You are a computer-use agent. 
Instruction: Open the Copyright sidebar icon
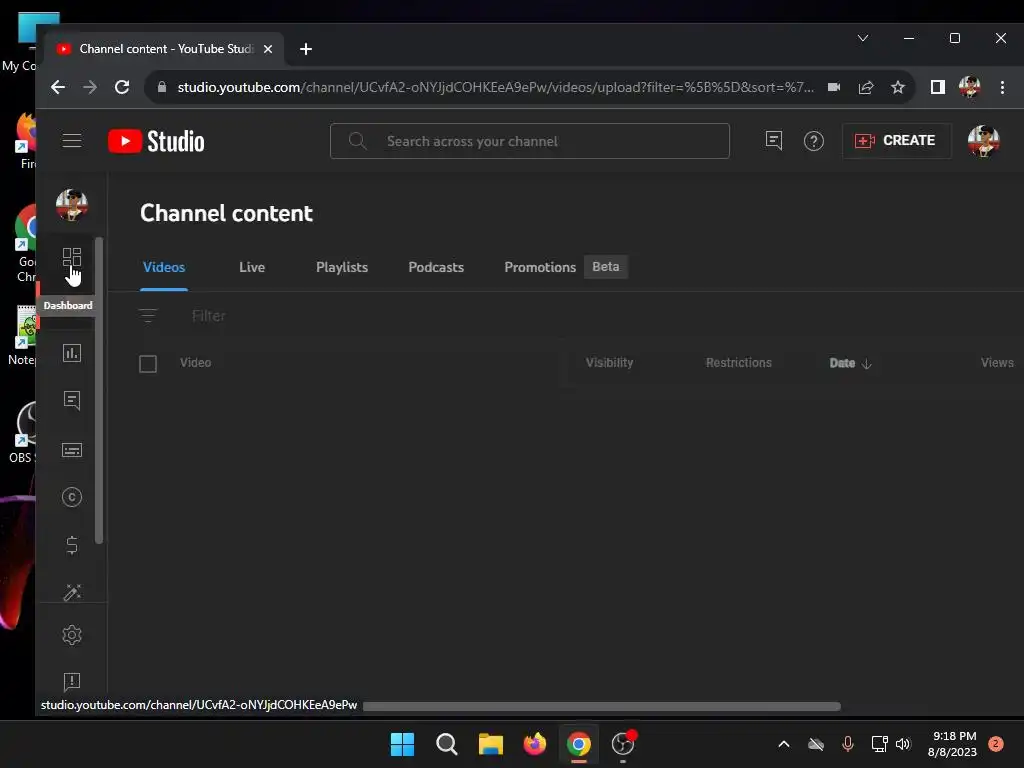point(72,497)
